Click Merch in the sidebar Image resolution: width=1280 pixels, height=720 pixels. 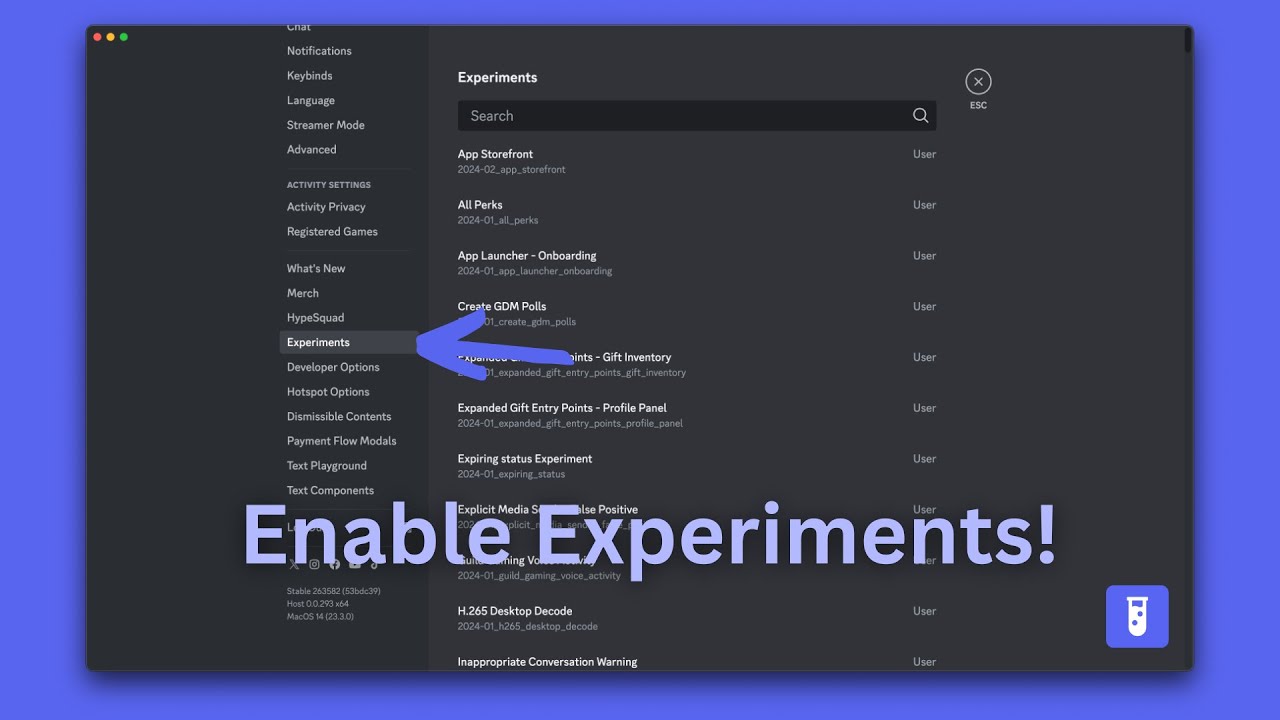(x=303, y=294)
